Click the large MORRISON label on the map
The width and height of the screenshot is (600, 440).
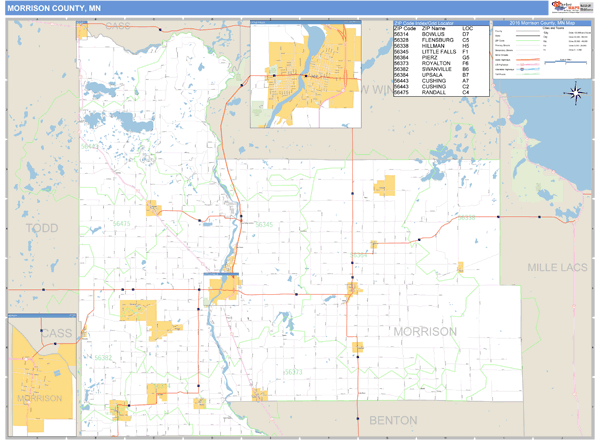click(x=424, y=331)
